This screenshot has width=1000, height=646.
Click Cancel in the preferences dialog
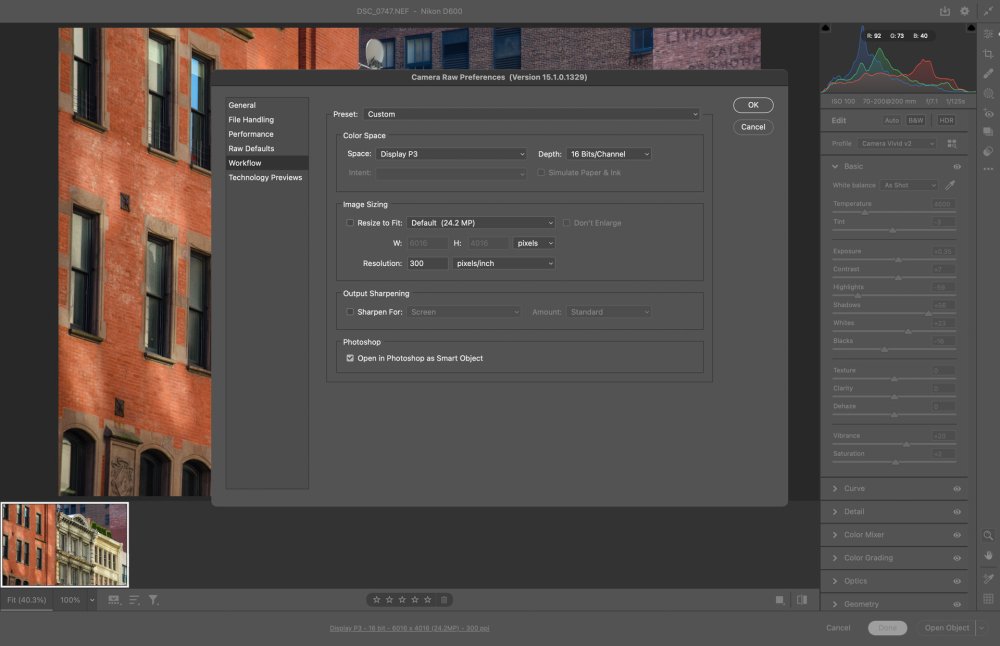coord(753,127)
